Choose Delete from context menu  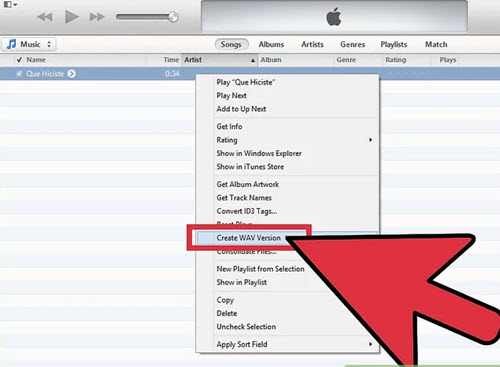[227, 313]
